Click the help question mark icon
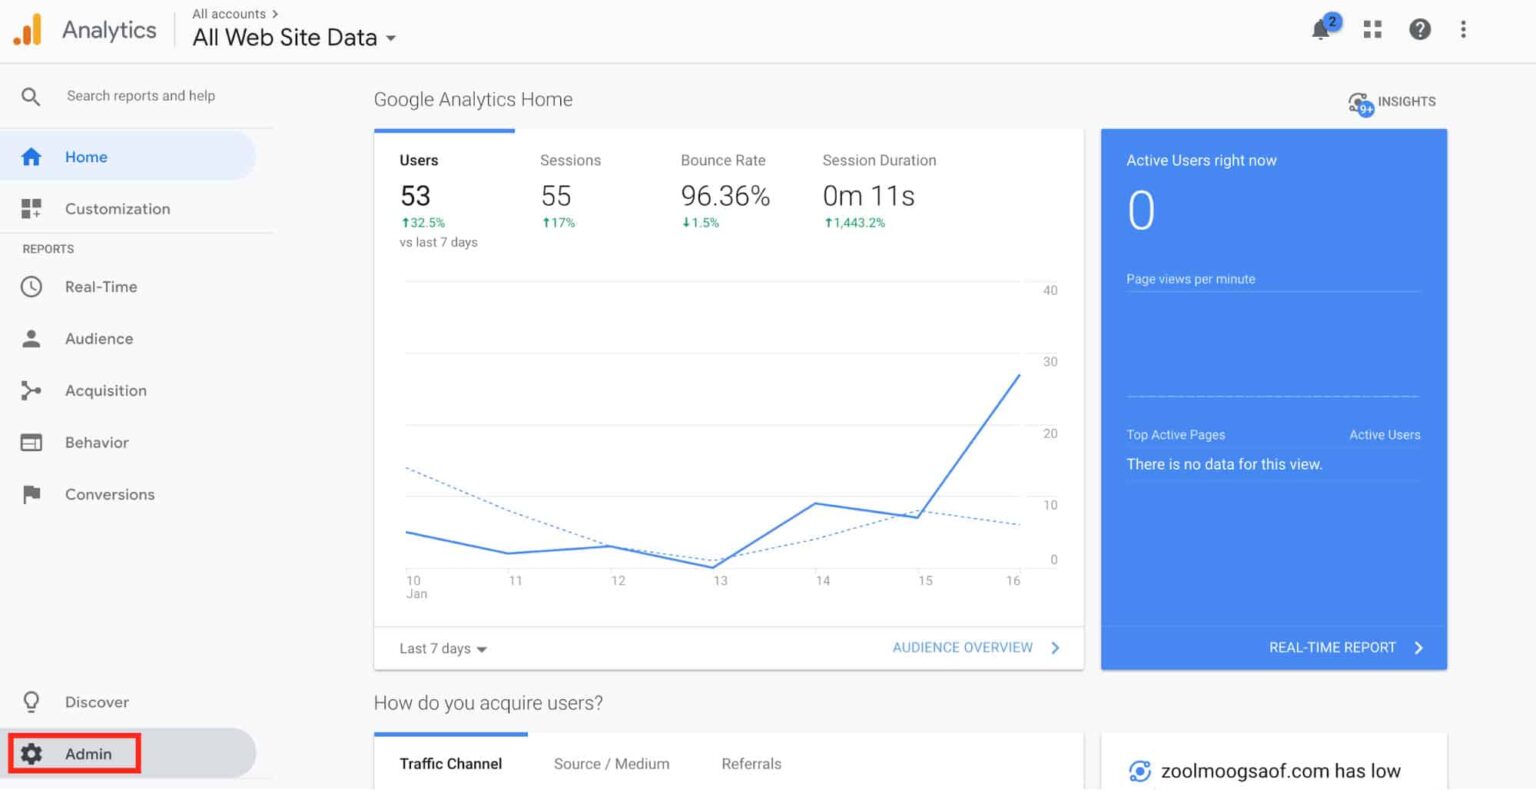Viewport: 1536px width, 790px height. coord(1419,30)
